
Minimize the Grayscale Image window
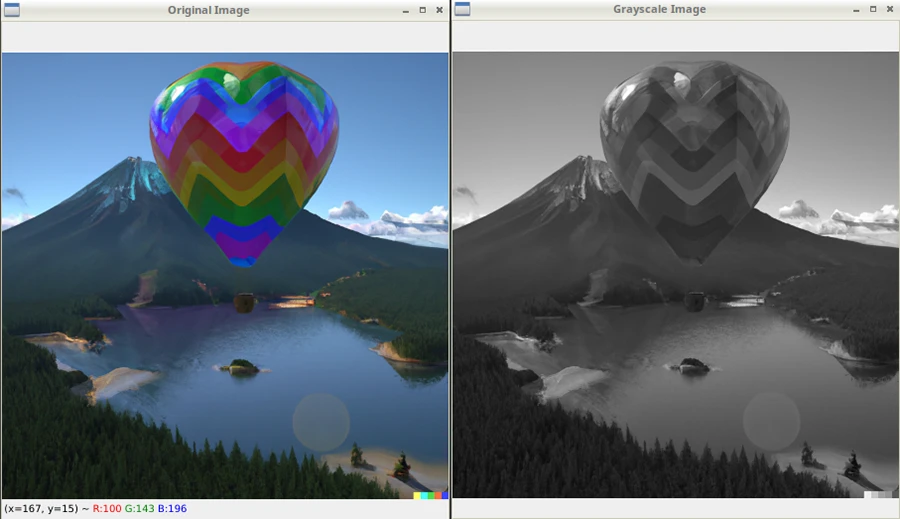[x=856, y=10]
